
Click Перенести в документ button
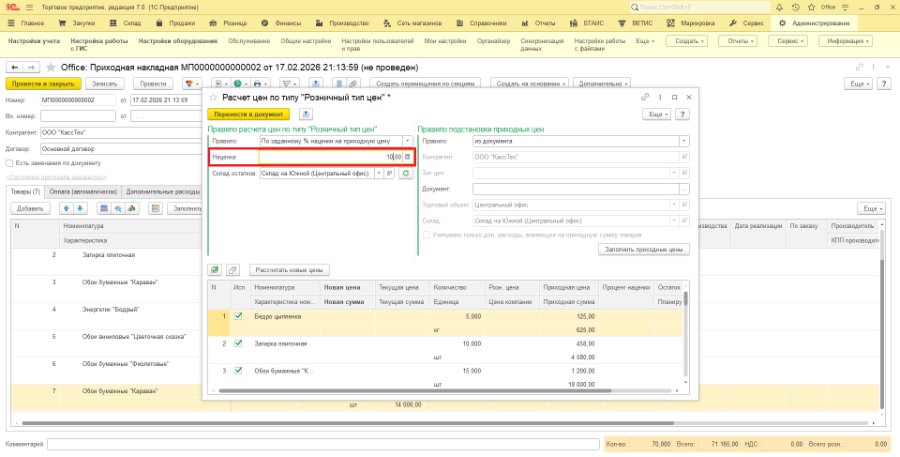click(249, 114)
